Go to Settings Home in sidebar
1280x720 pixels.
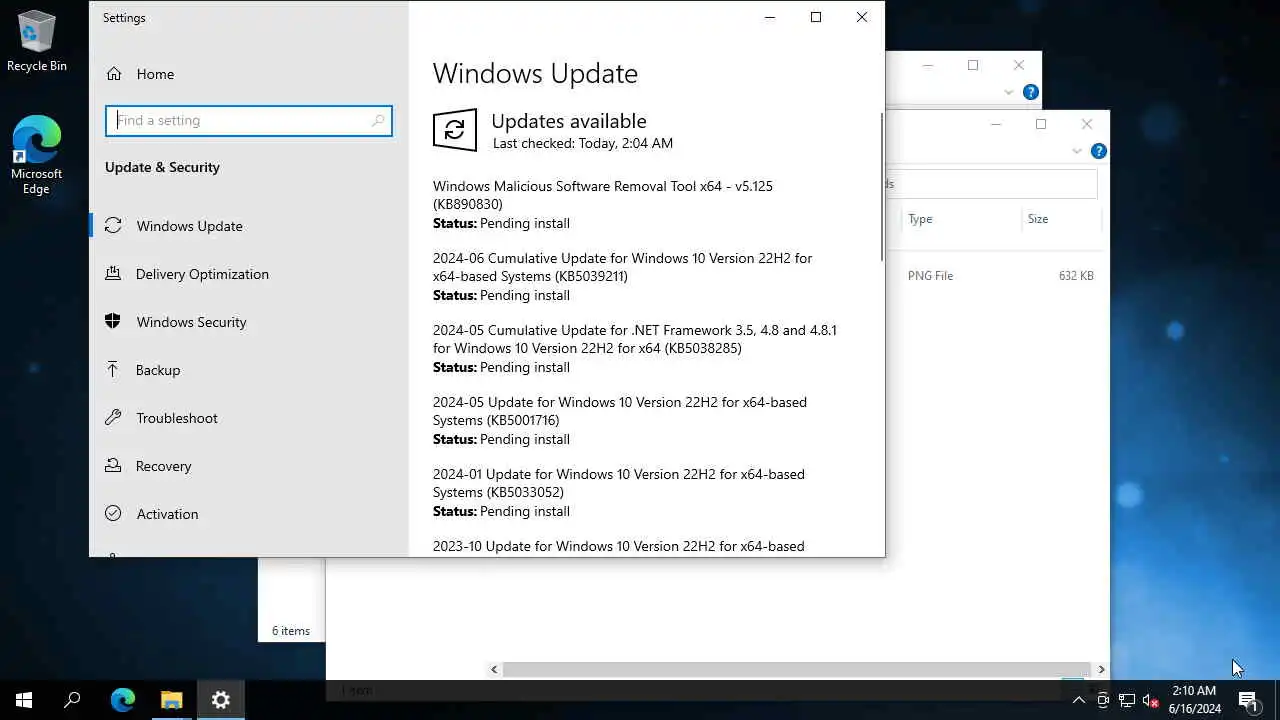point(140,74)
